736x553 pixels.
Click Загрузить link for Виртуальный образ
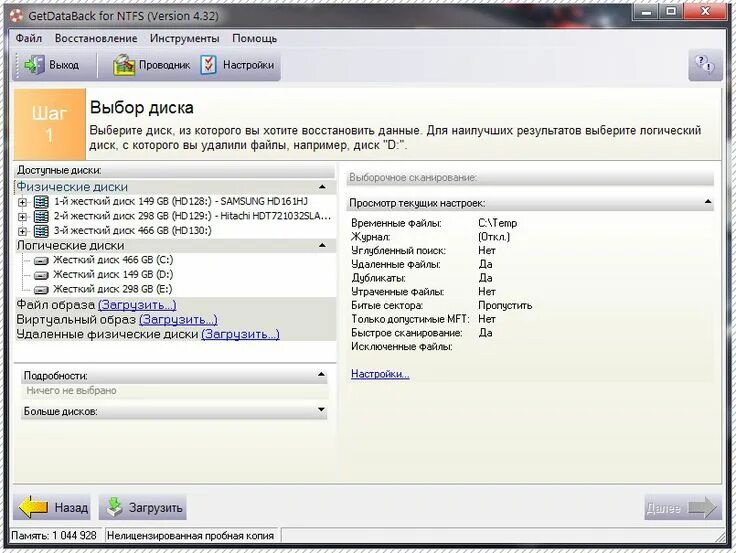point(178,319)
